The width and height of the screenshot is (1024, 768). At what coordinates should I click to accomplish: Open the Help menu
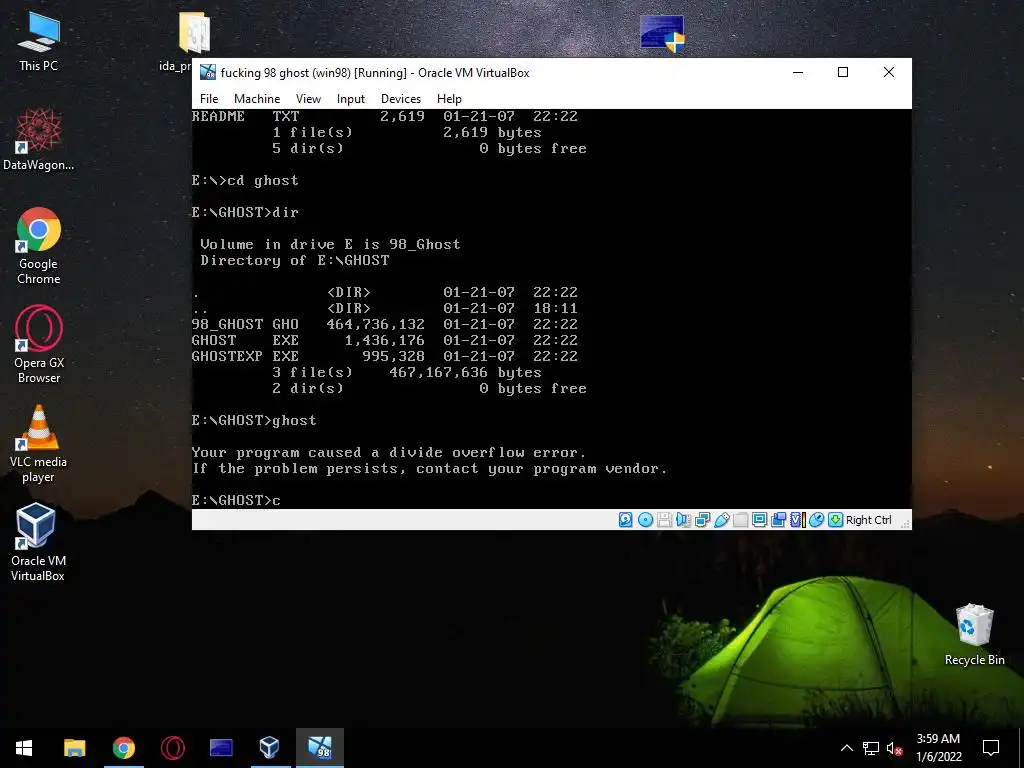pos(449,99)
